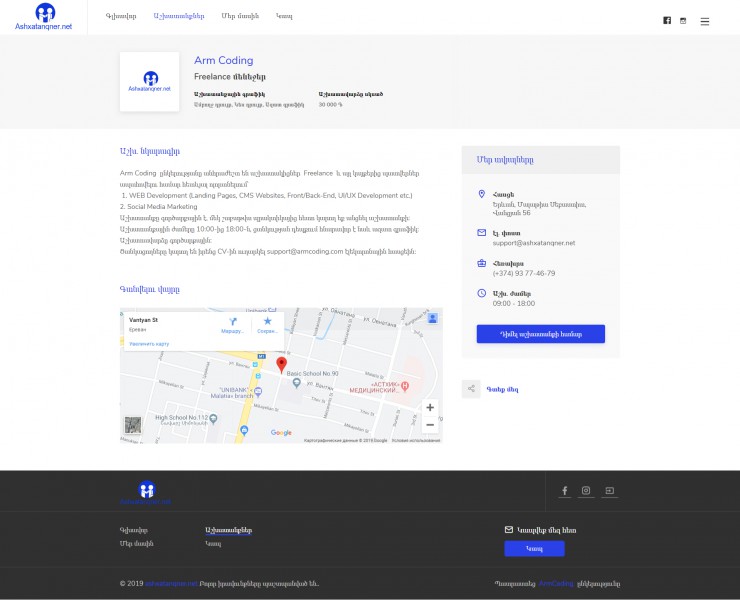Click the briefcase phone icon in sidebar

coord(481,263)
